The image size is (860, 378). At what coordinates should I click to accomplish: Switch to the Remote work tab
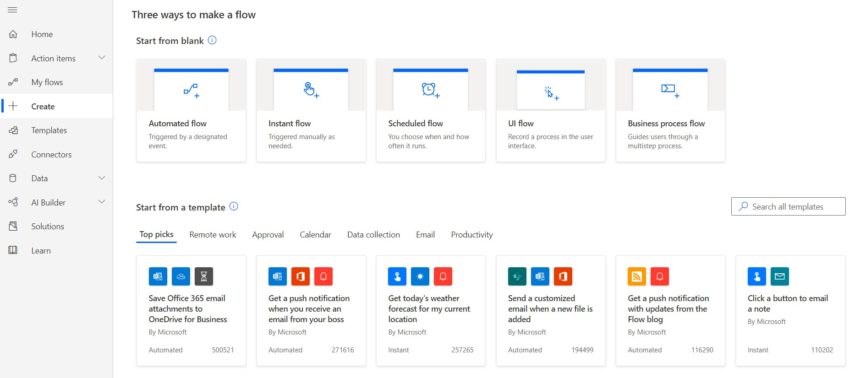213,234
